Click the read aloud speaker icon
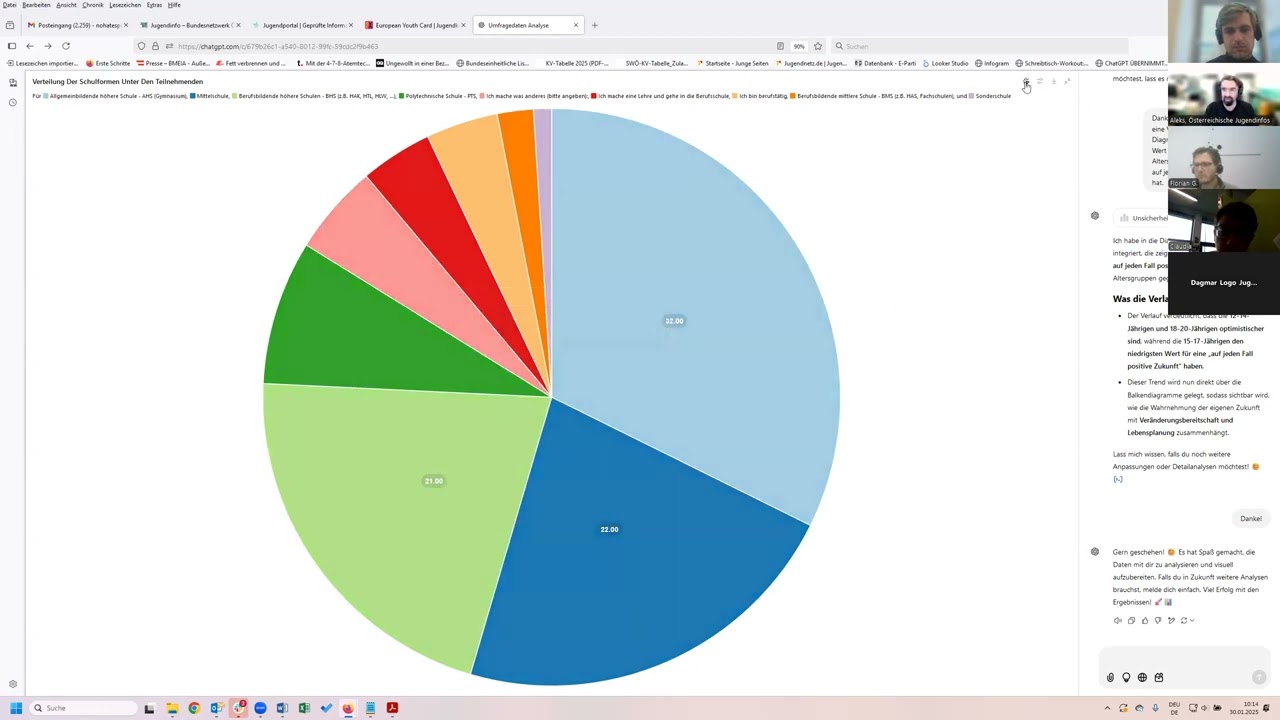Viewport: 1280px width, 720px height. [x=1117, y=620]
